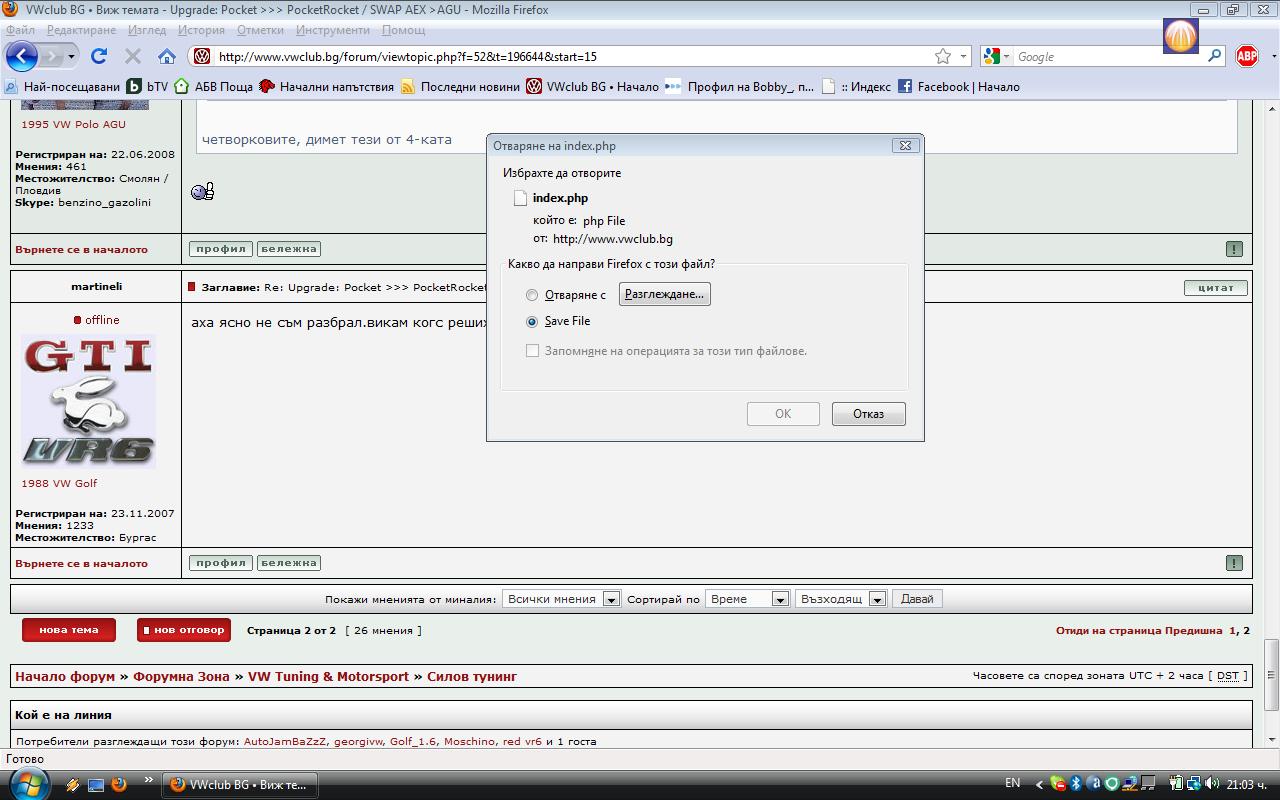
Task: Reload the page with the refresh icon
Action: click(99, 56)
